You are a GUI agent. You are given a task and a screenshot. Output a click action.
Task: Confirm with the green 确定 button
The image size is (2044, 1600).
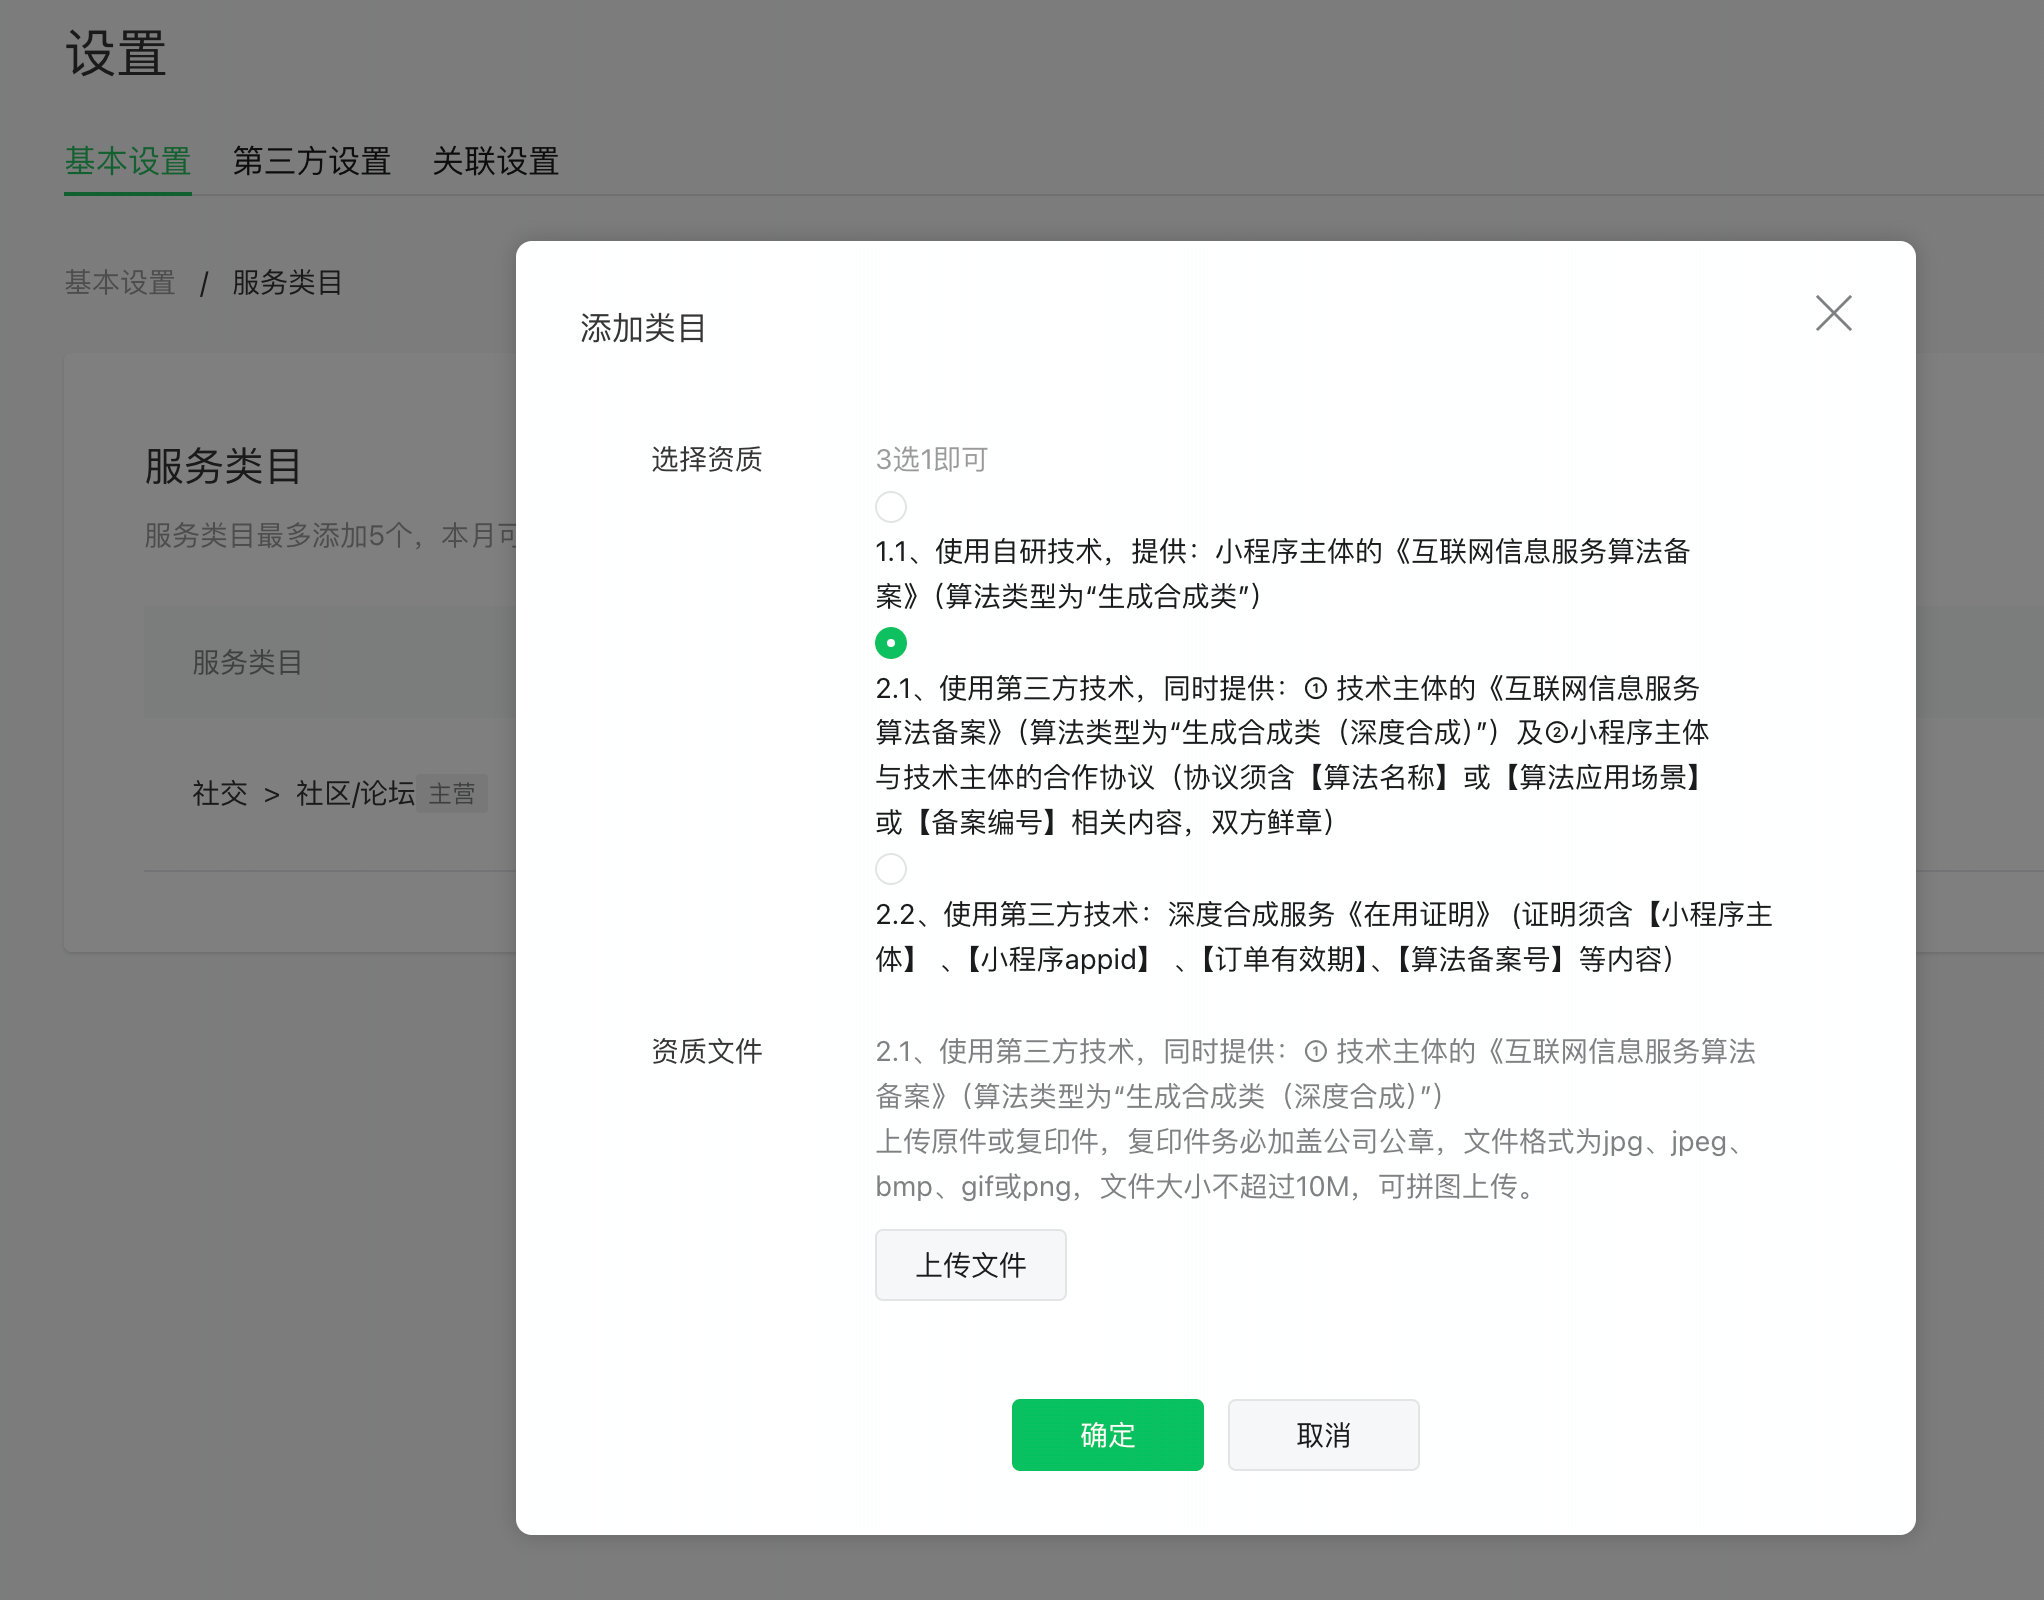1107,1435
